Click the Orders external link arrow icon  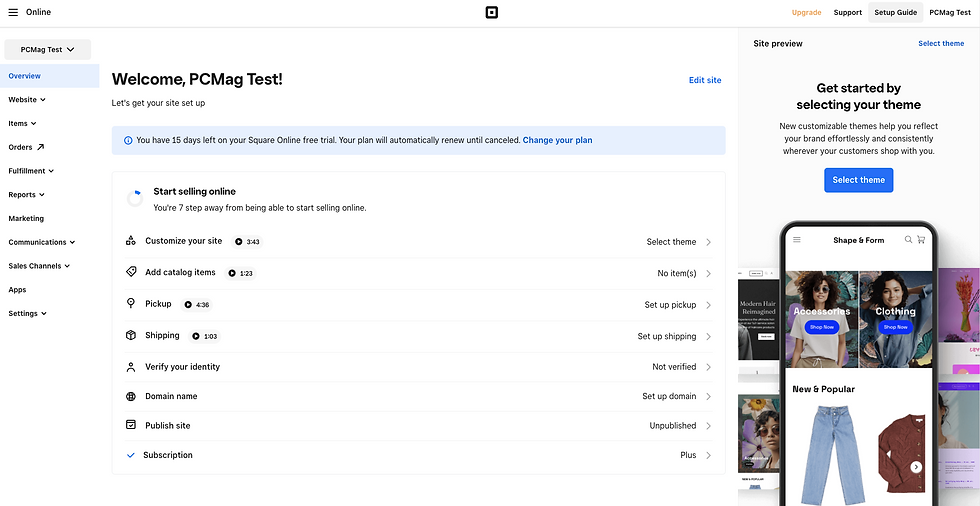click(x=41, y=147)
